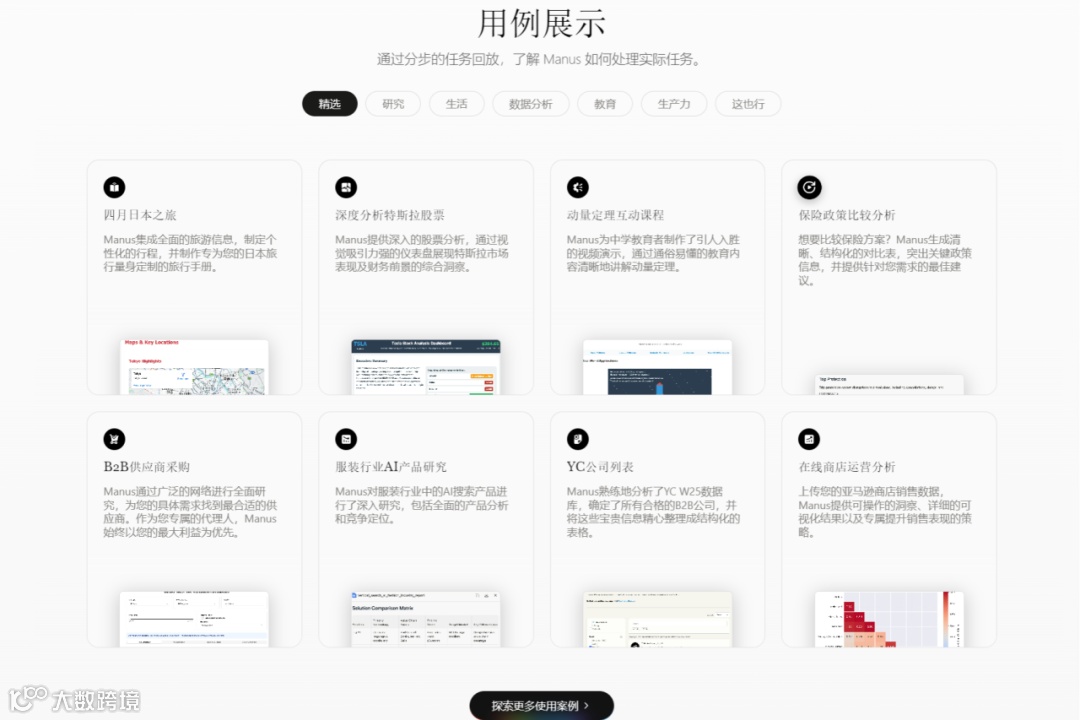1080x720 pixels.
Task: Click the icon on 动量定理互动课程 card
Action: (x=578, y=187)
